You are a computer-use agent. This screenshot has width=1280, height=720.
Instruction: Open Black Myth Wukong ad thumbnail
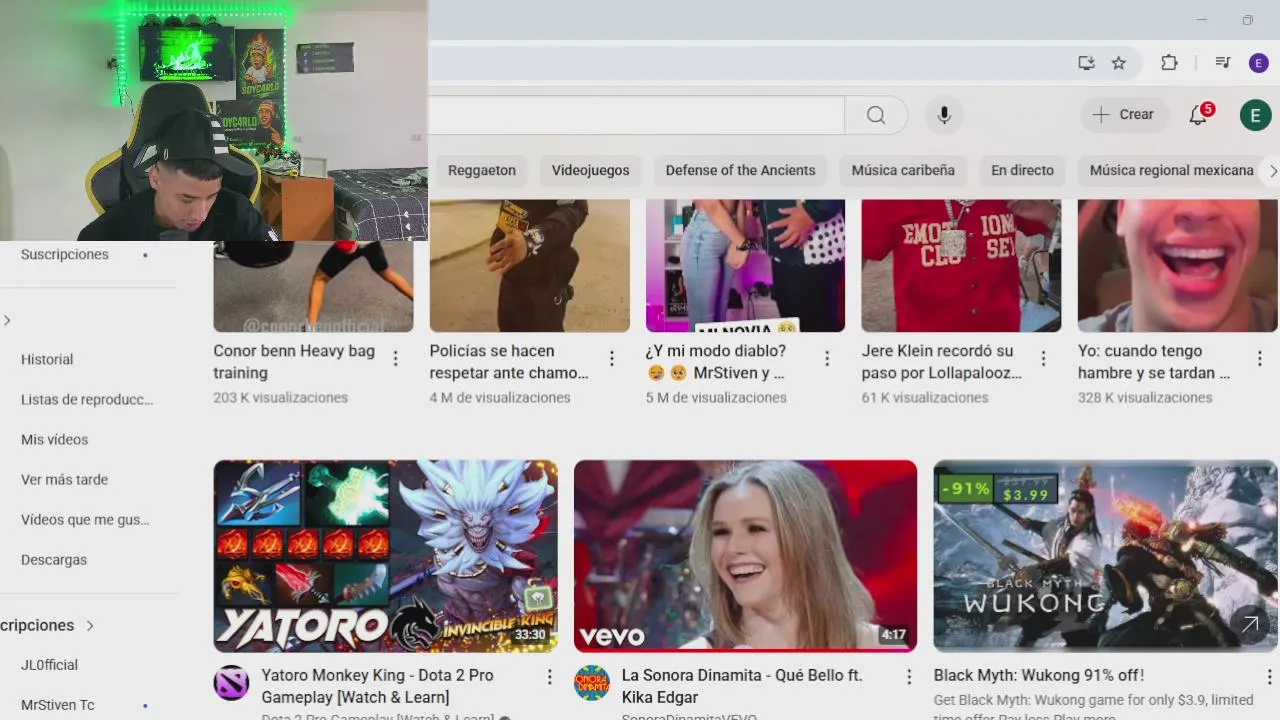(1105, 556)
